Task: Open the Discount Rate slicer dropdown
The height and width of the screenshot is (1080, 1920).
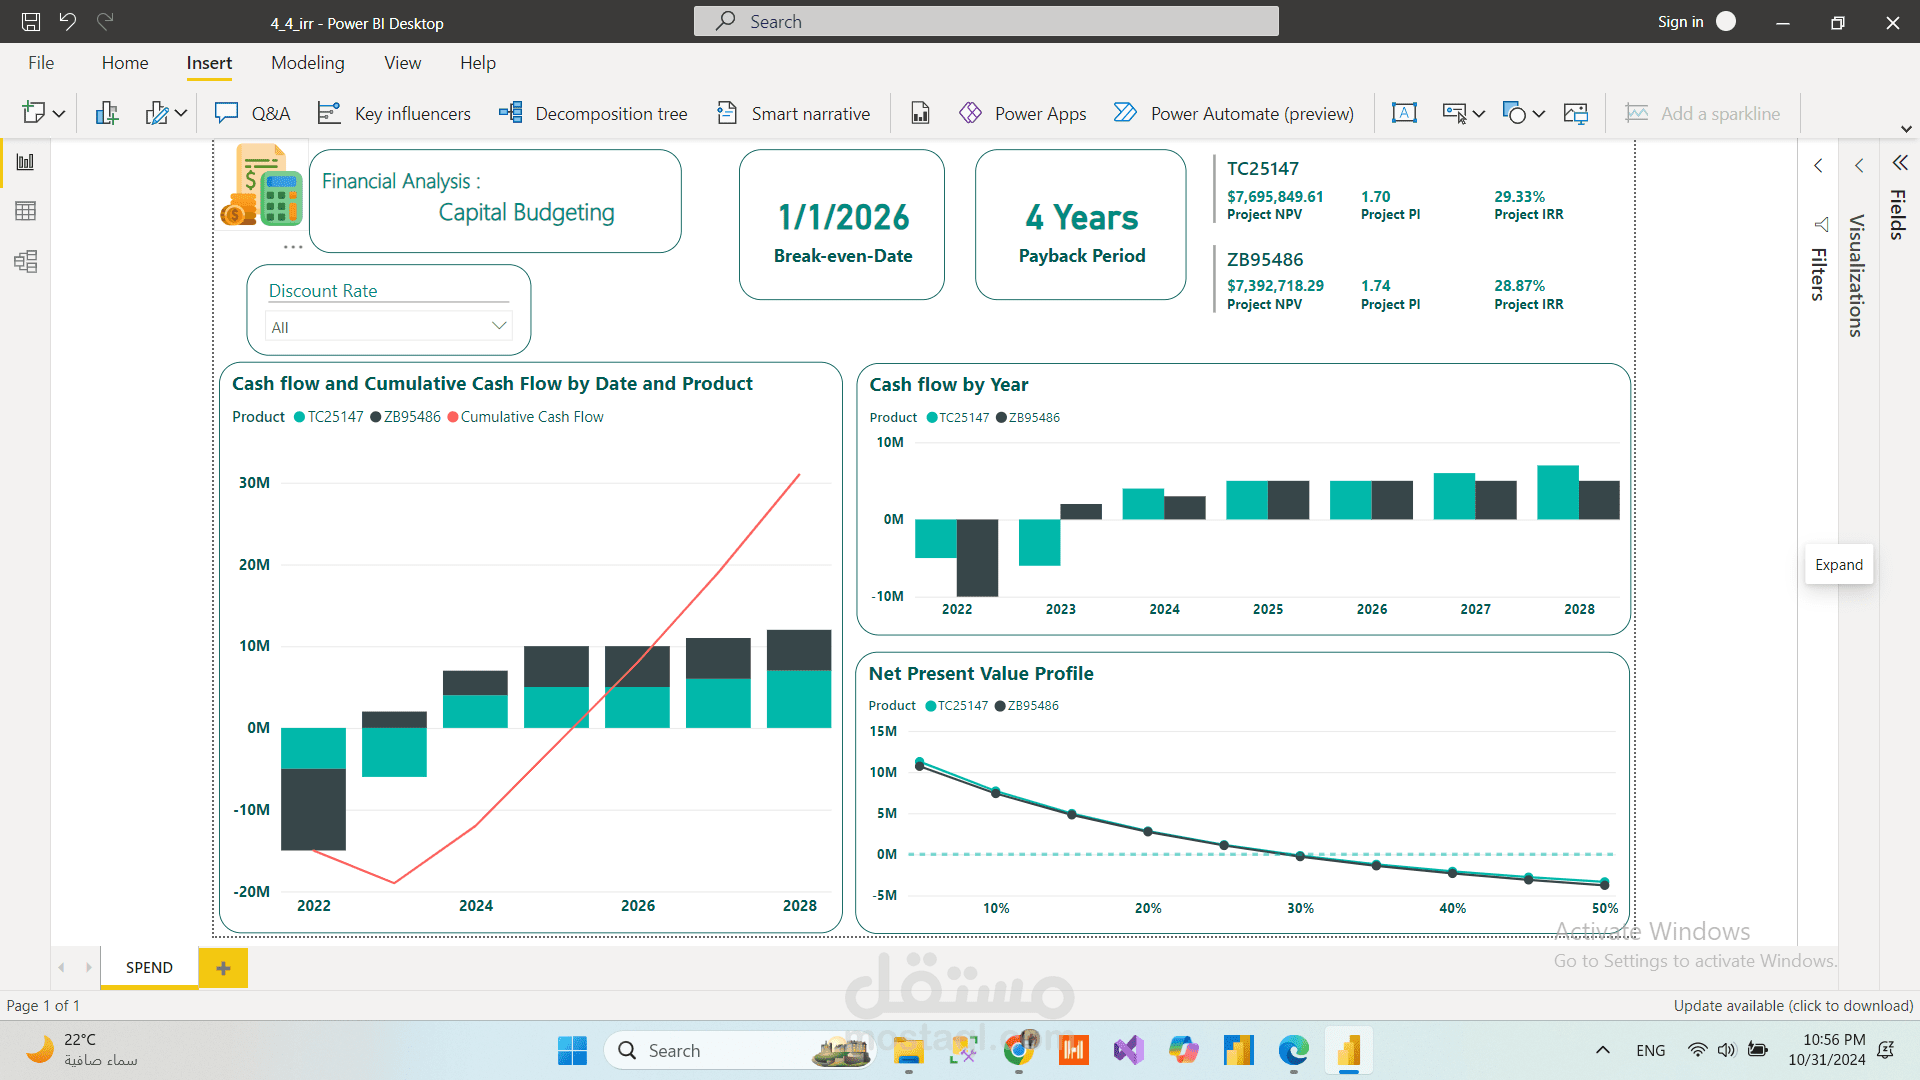Action: 499,326
